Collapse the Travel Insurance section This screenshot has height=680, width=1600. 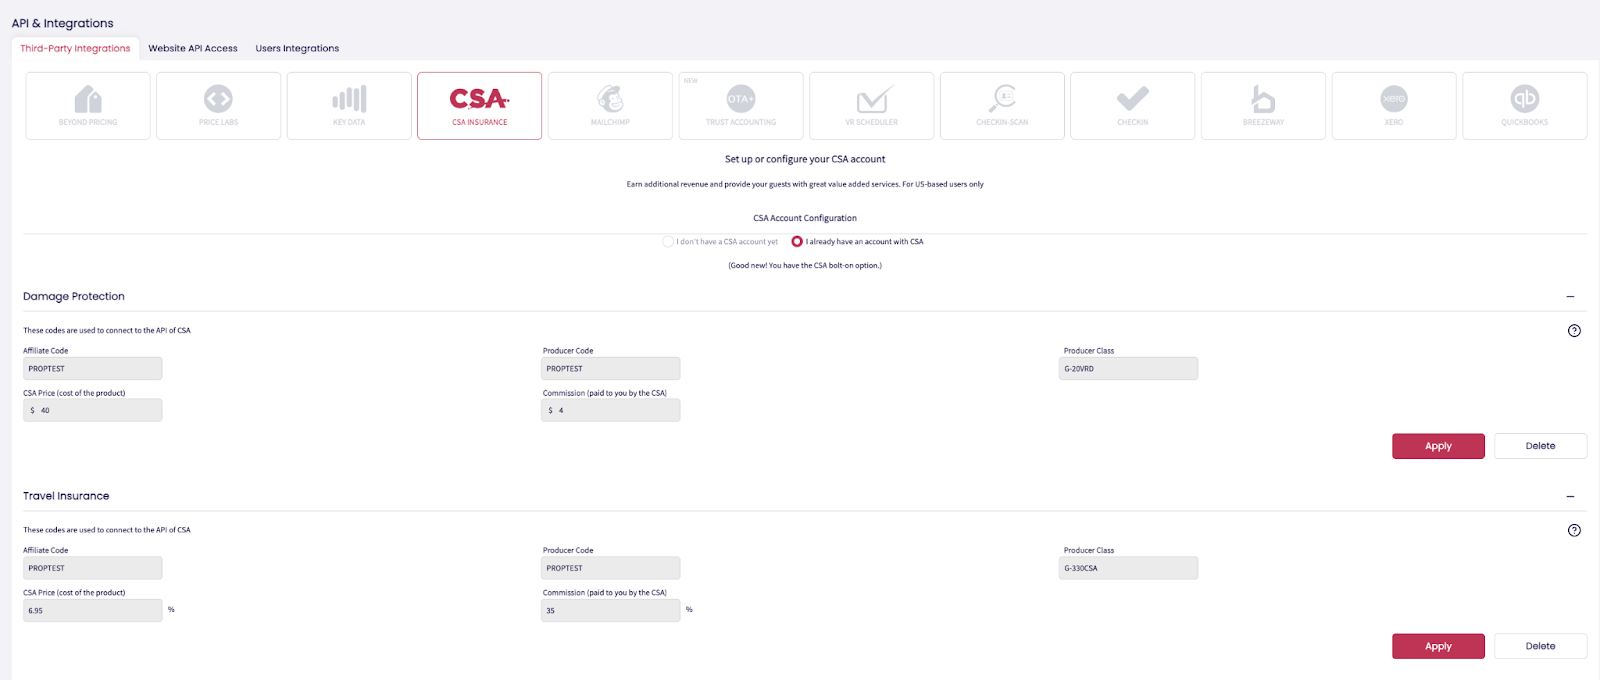tap(1570, 497)
